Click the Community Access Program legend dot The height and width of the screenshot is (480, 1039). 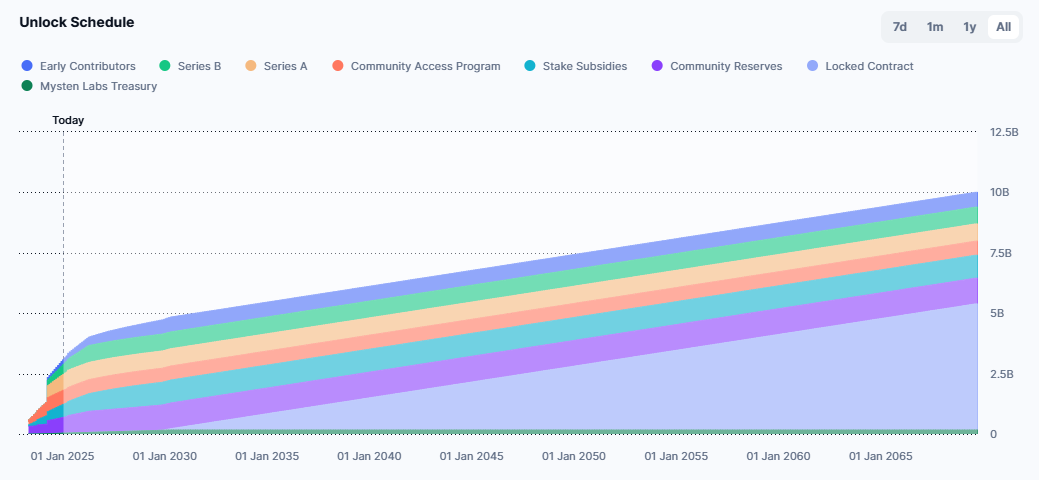(338, 66)
